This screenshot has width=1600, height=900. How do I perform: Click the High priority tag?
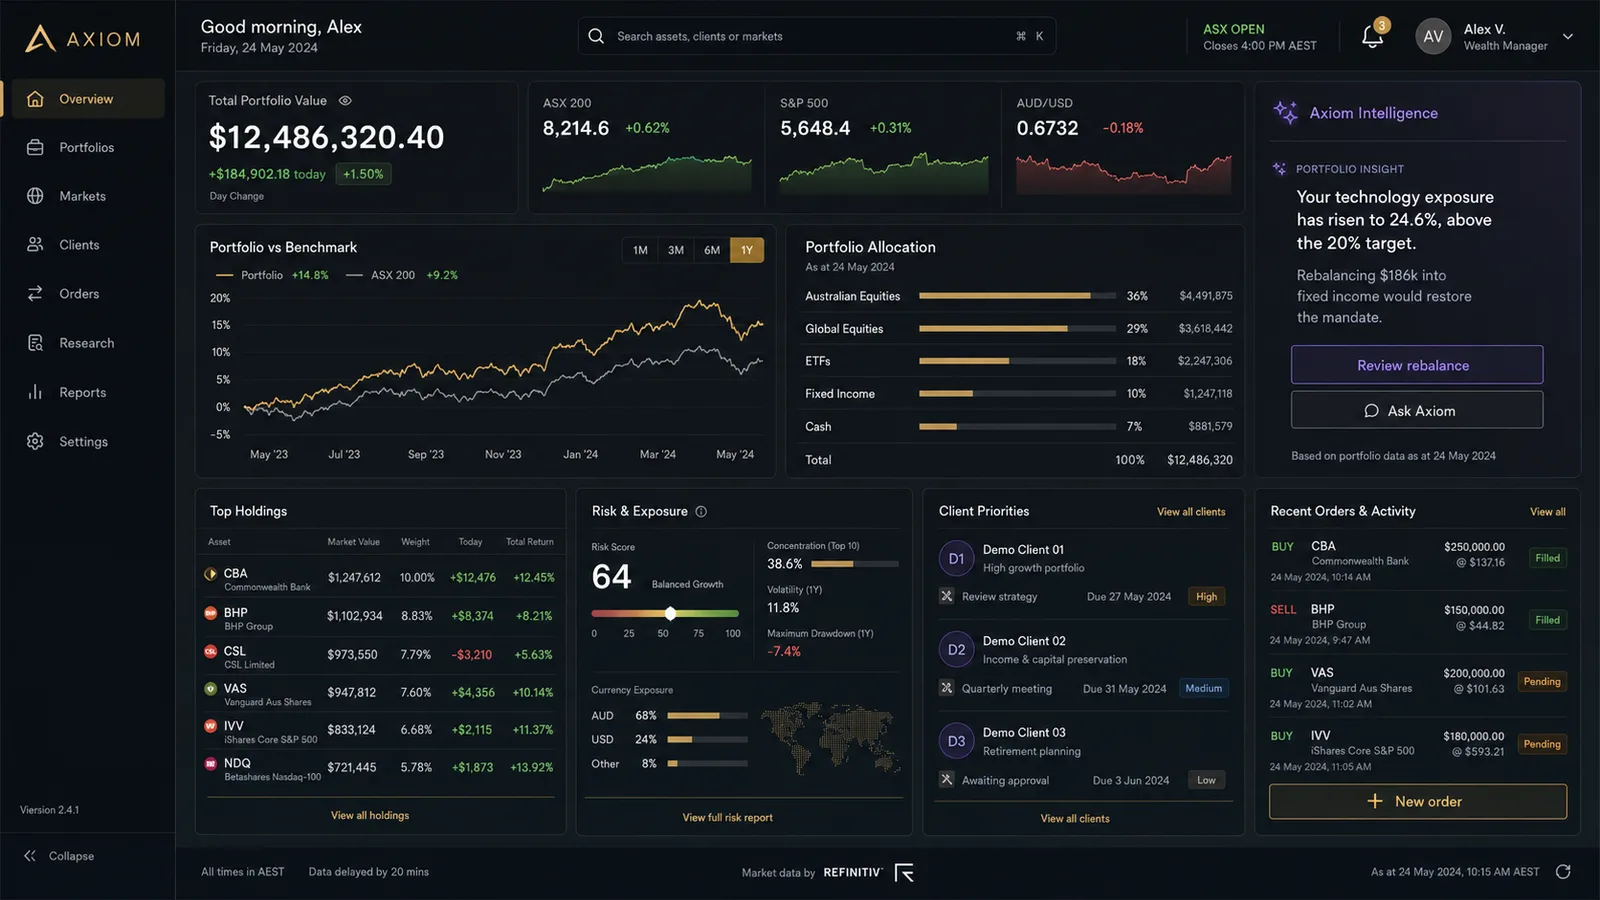pos(1207,596)
